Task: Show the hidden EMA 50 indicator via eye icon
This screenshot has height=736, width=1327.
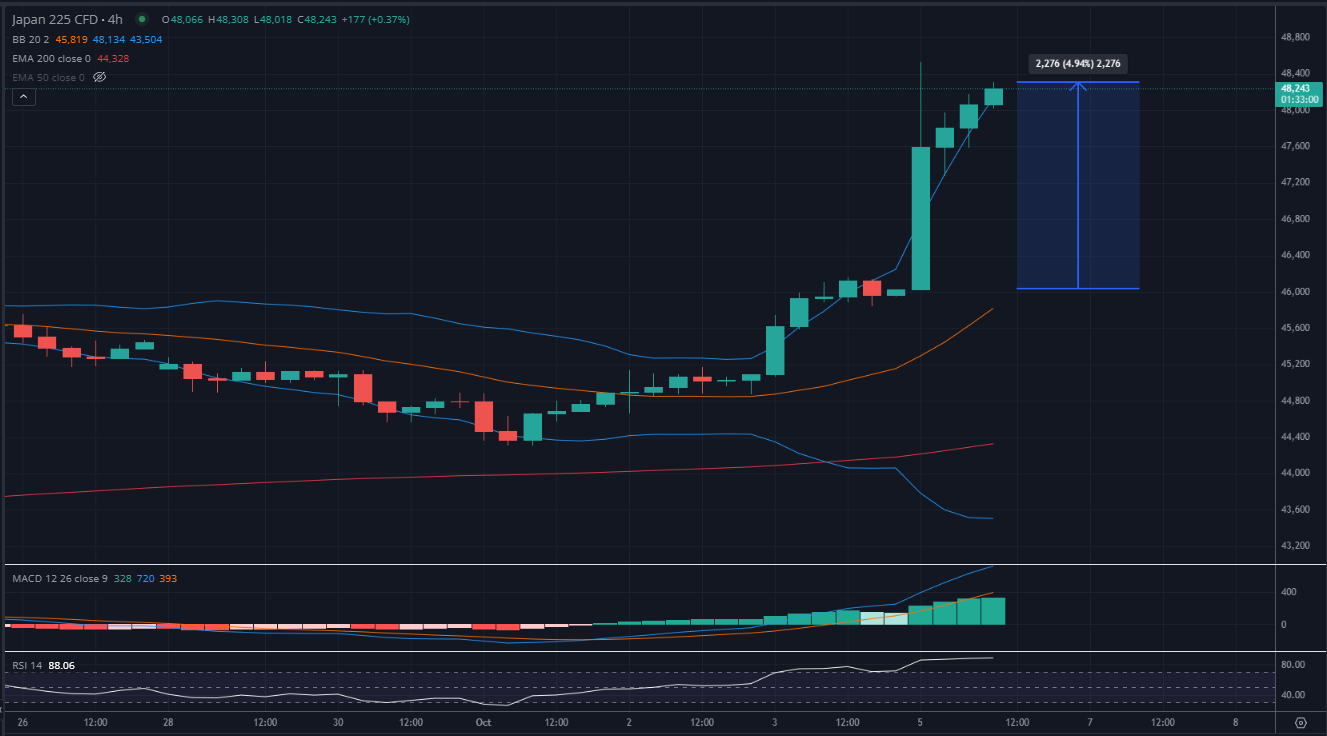Action: pos(99,77)
